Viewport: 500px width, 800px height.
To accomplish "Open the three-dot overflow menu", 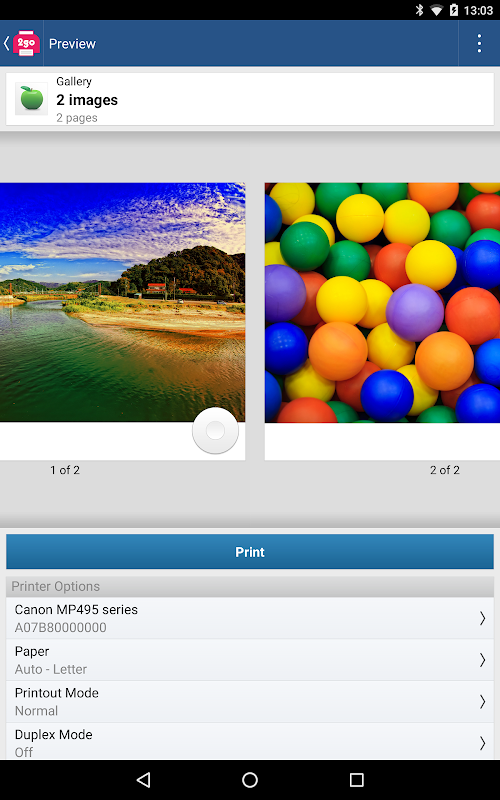I will point(479,43).
